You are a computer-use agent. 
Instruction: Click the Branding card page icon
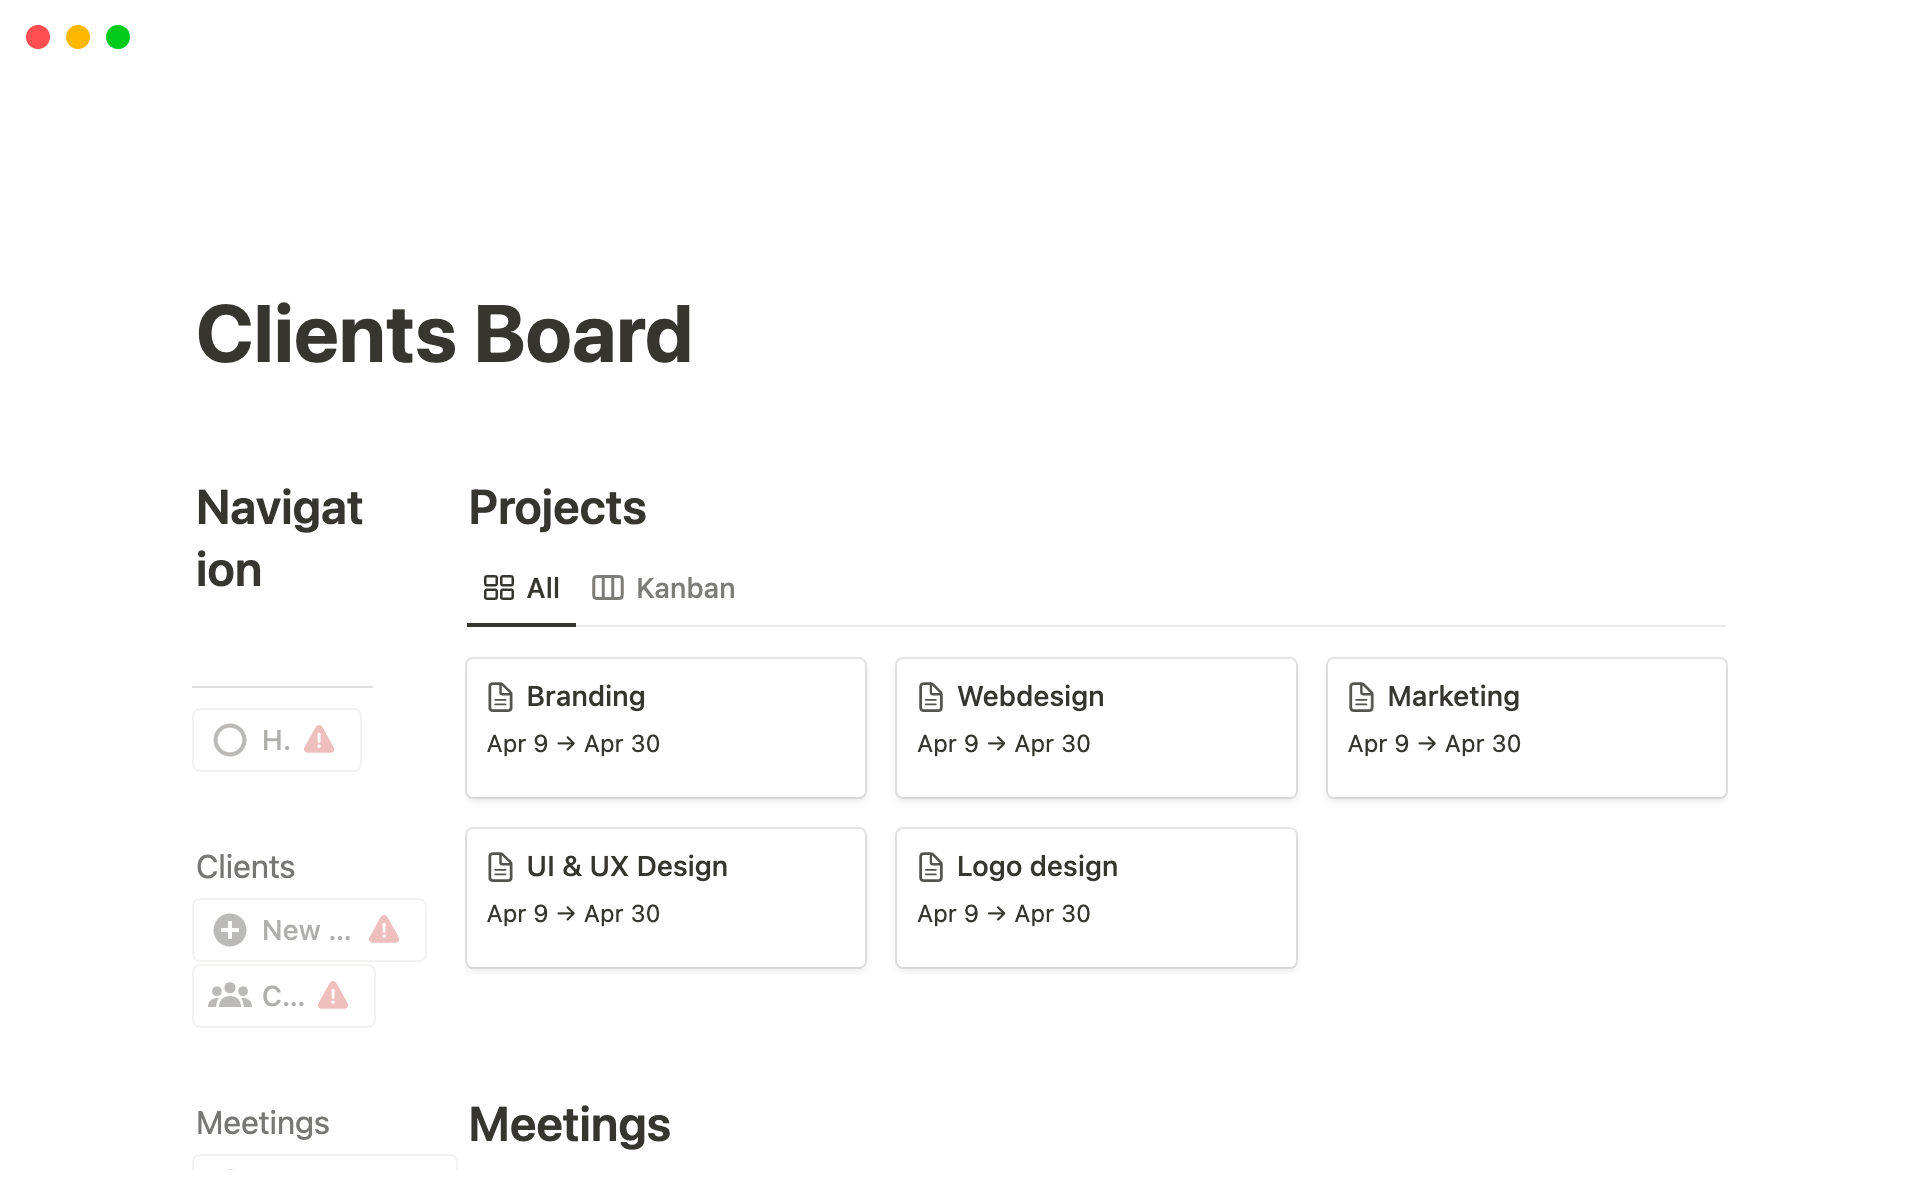[500, 697]
